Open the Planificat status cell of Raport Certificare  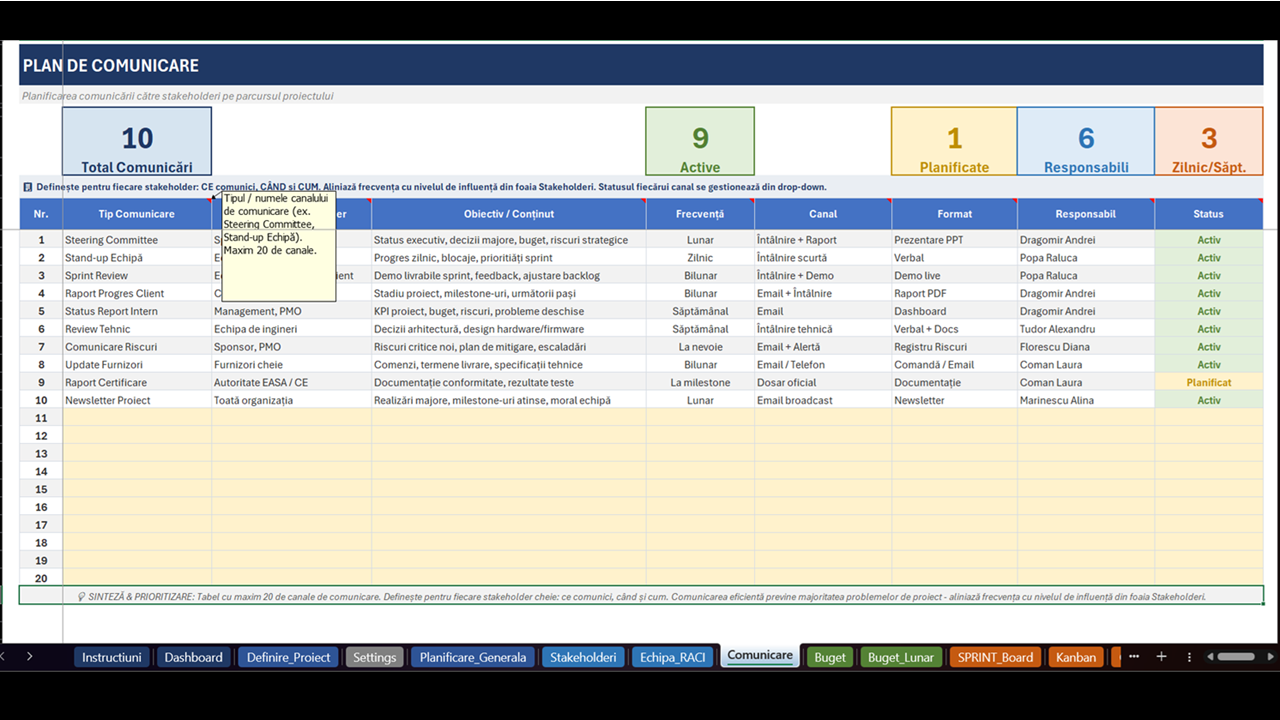point(1209,383)
